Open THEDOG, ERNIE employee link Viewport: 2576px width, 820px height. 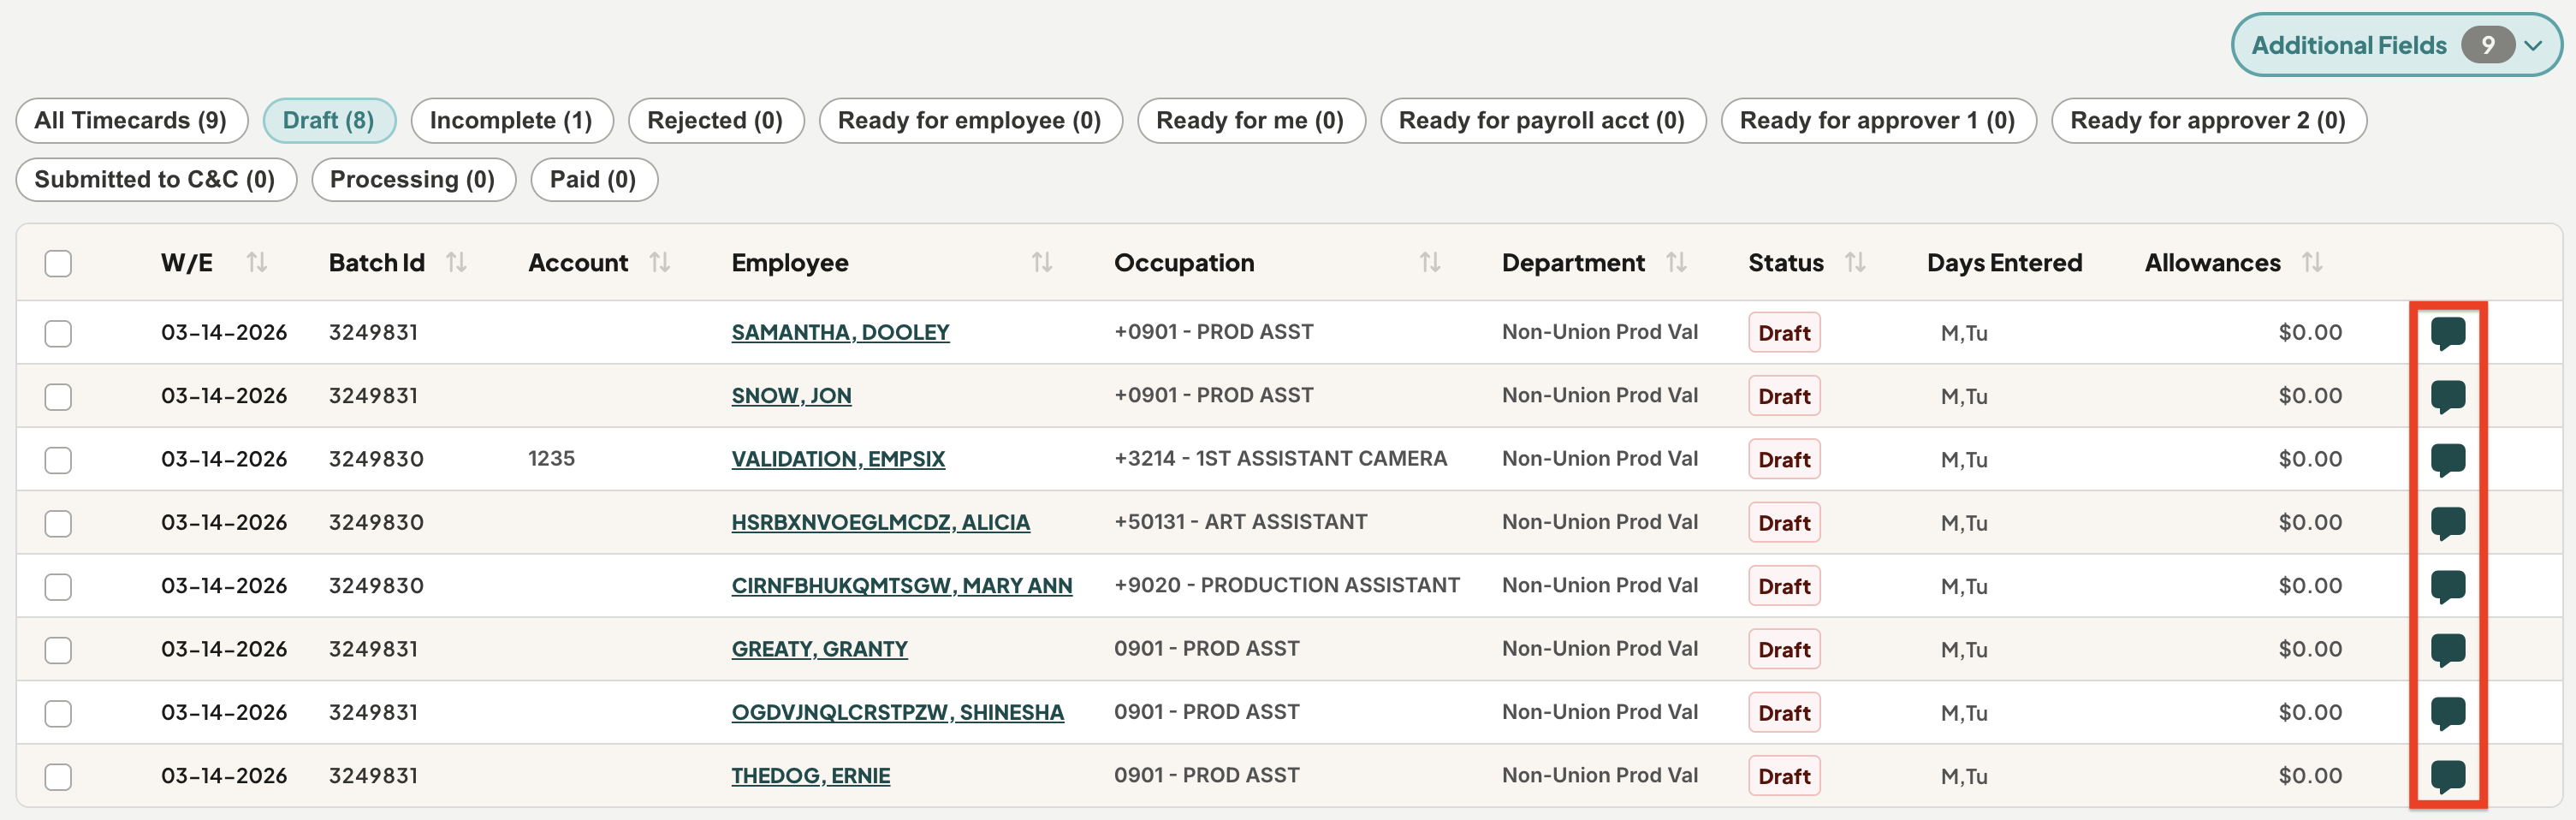tap(810, 776)
